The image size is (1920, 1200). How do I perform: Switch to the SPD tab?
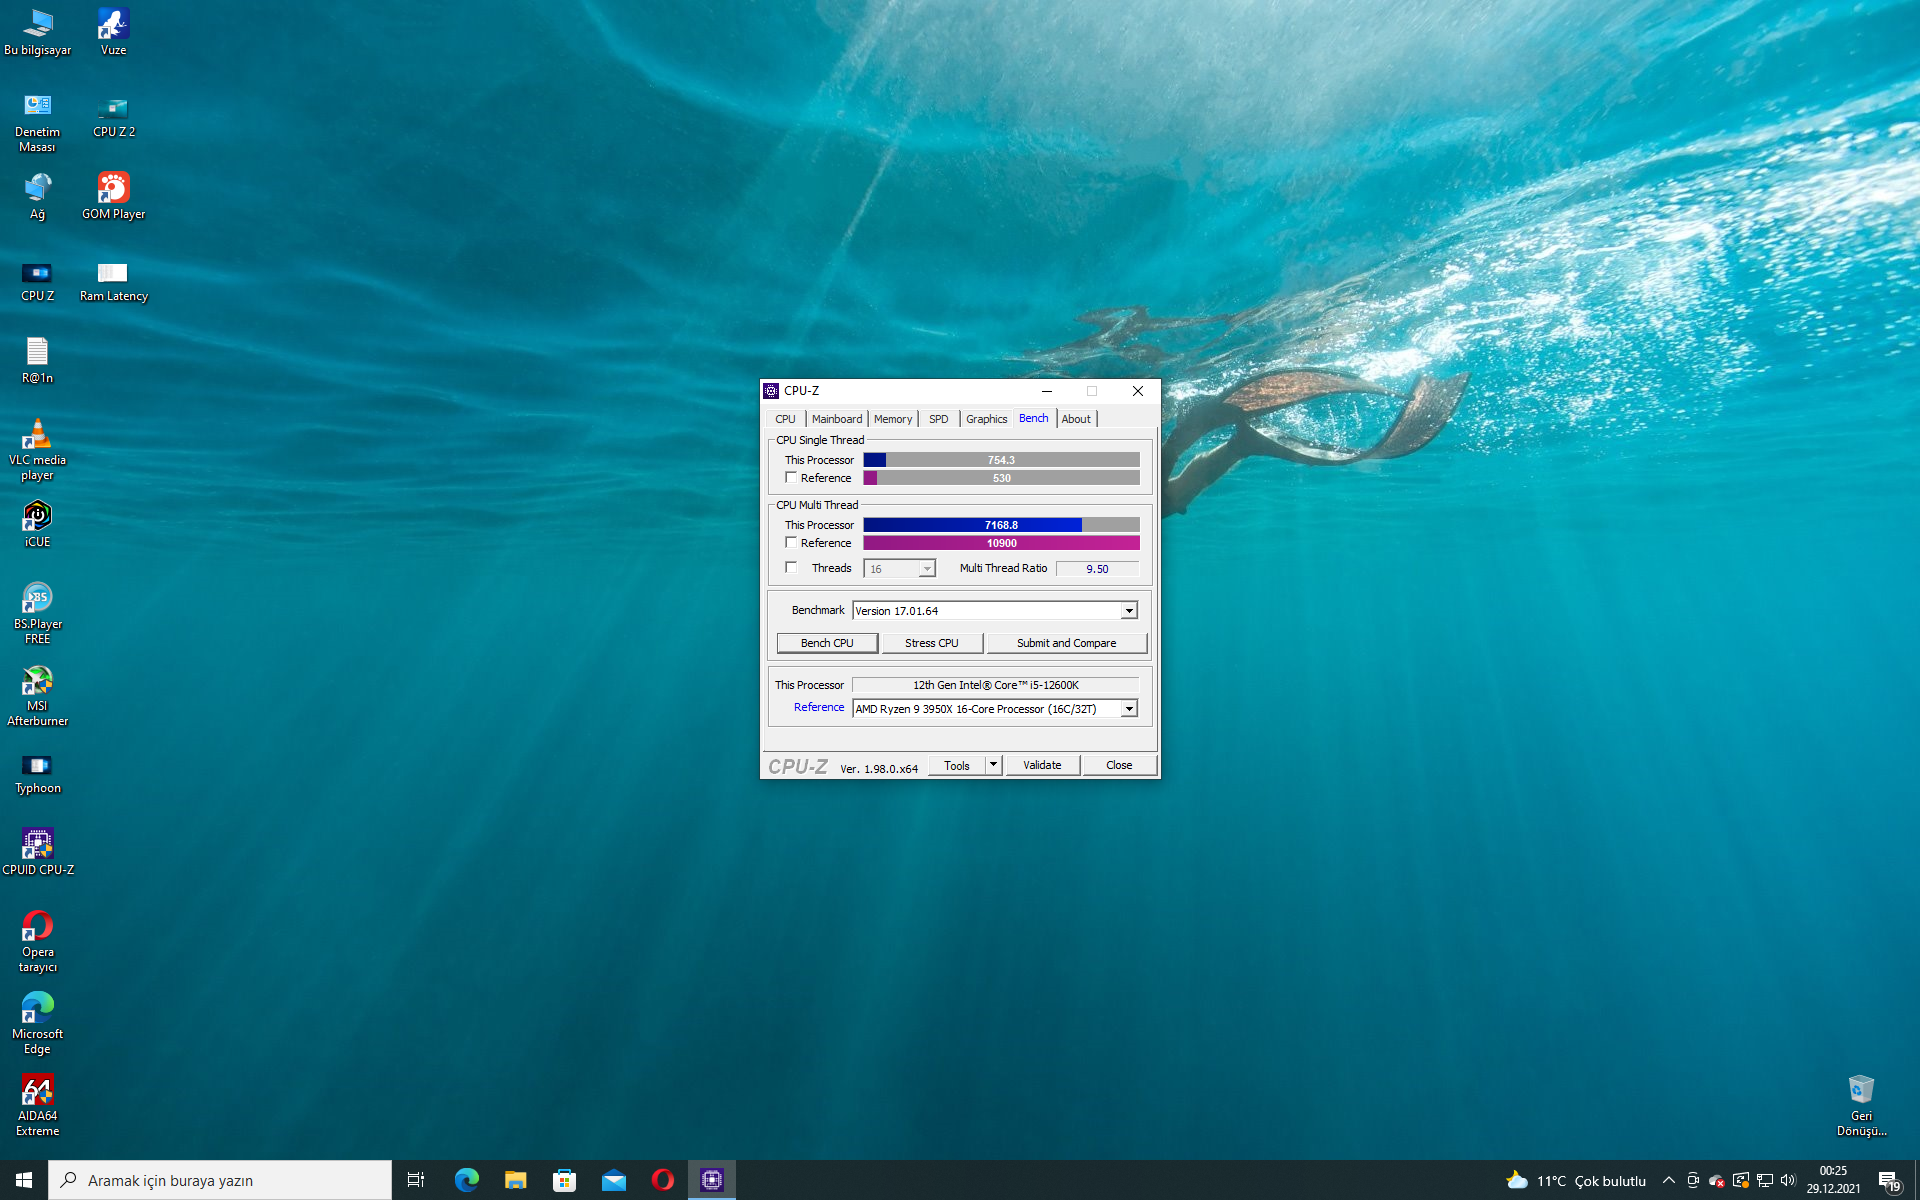[938, 419]
